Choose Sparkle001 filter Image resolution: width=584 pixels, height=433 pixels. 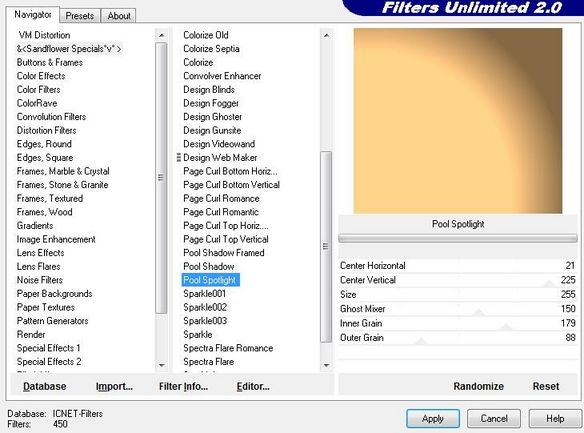tap(204, 293)
